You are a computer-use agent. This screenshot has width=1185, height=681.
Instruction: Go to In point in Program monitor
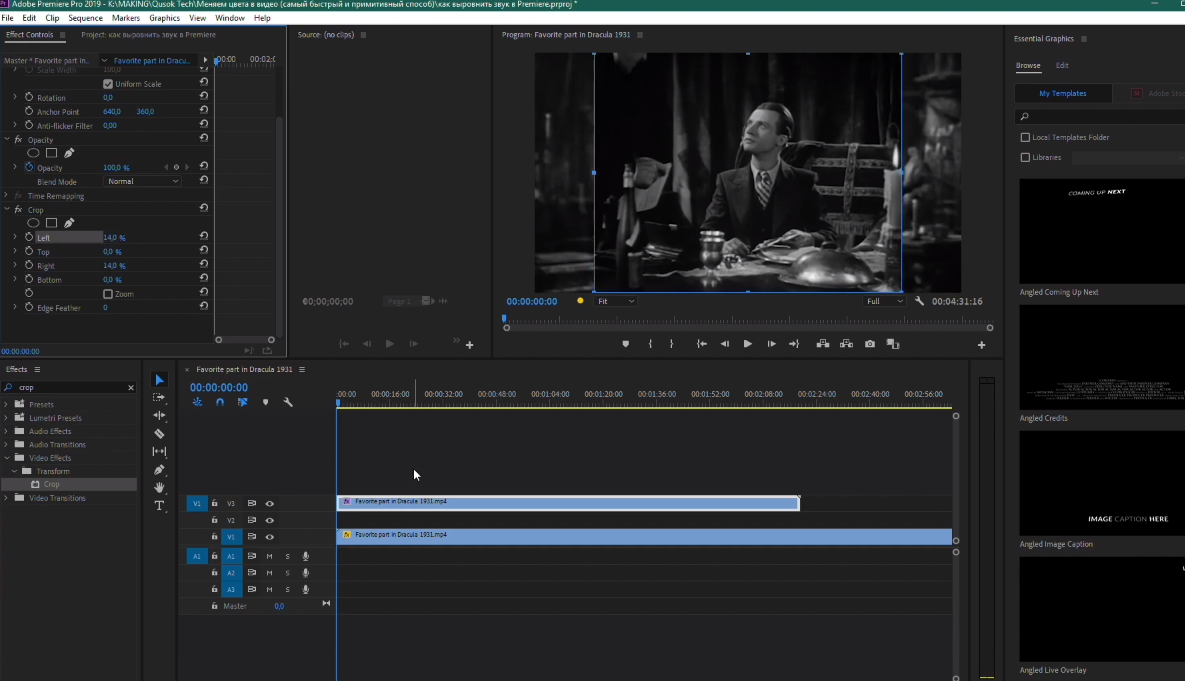[701, 344]
